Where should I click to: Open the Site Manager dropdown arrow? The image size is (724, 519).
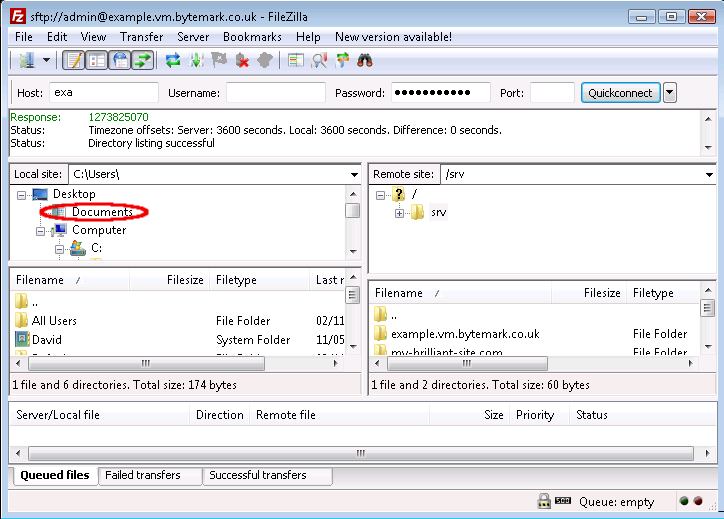tap(46, 60)
